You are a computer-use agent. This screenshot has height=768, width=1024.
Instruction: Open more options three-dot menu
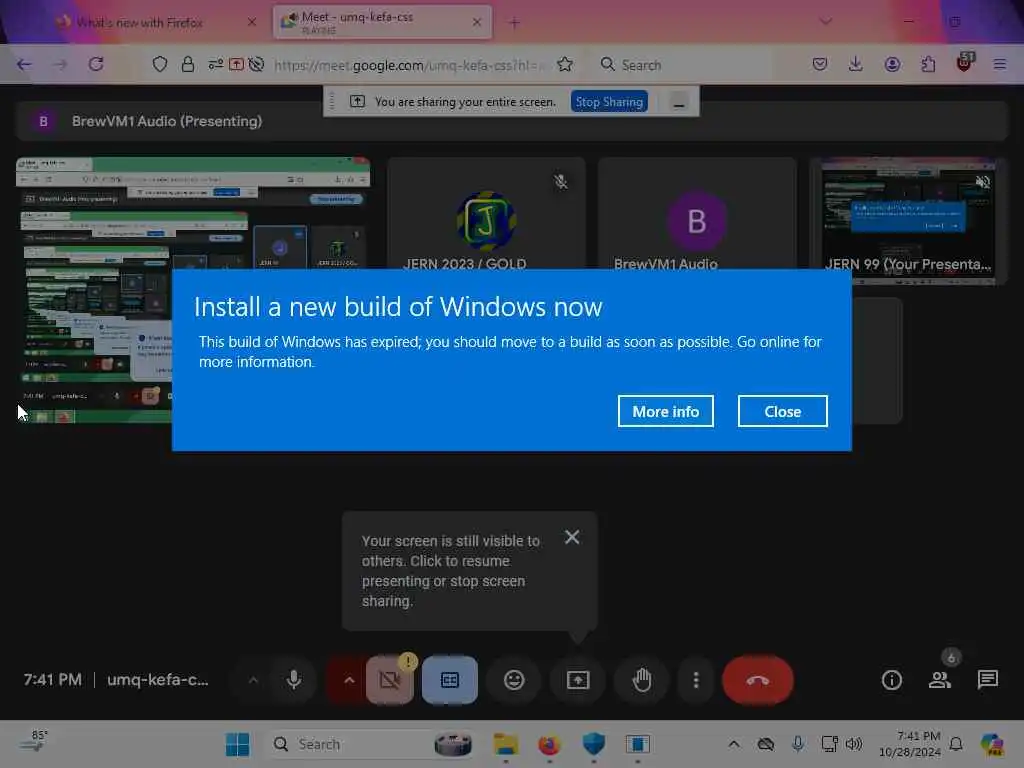(x=696, y=680)
